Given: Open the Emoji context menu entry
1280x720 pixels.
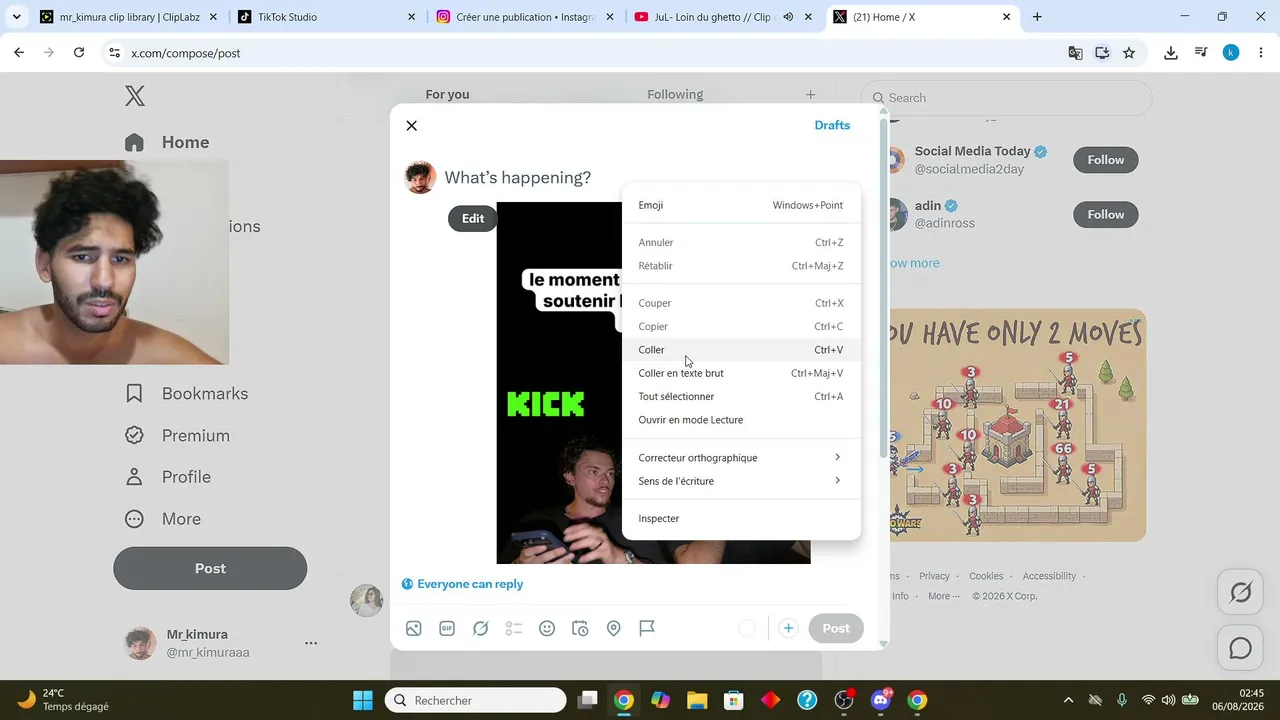Looking at the screenshot, I should coord(741,205).
